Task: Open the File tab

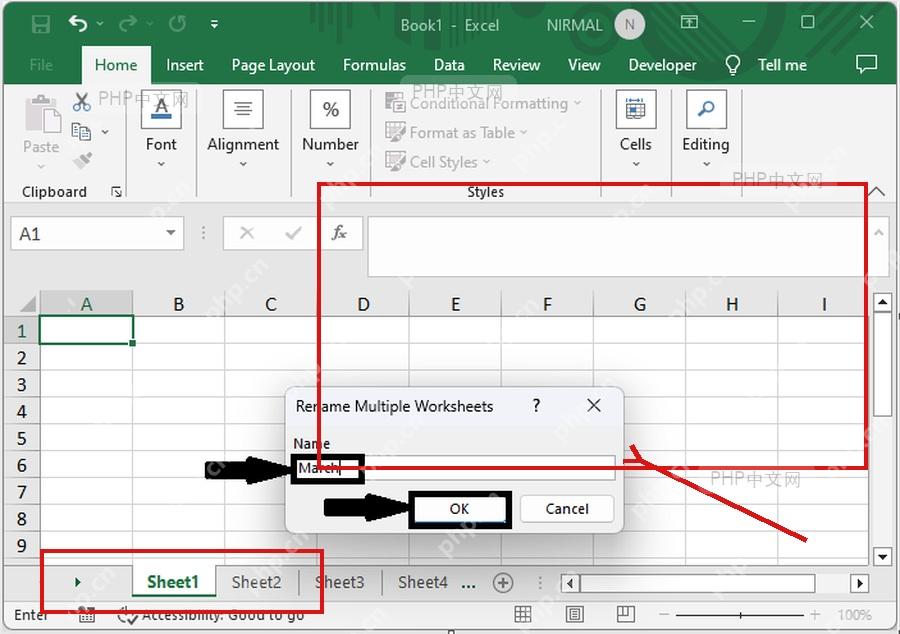Action: coord(41,65)
